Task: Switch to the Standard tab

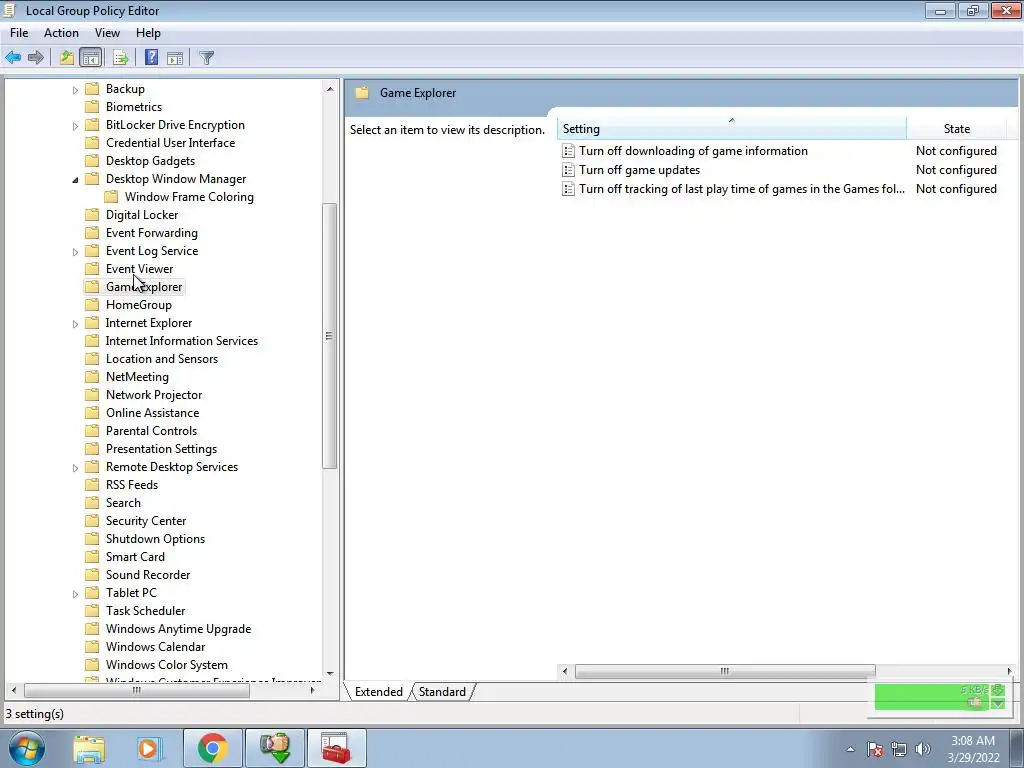Action: pos(442,692)
